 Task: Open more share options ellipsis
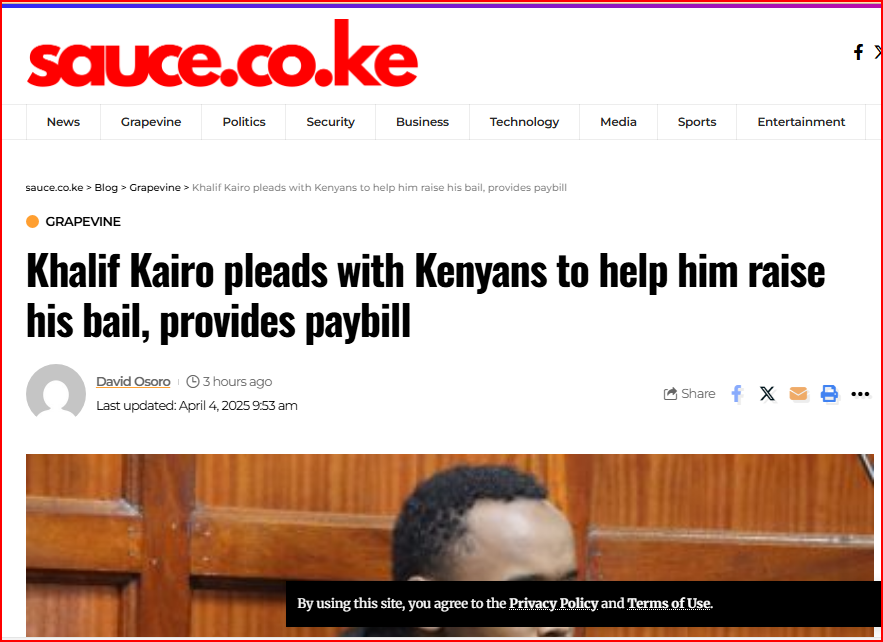point(860,394)
